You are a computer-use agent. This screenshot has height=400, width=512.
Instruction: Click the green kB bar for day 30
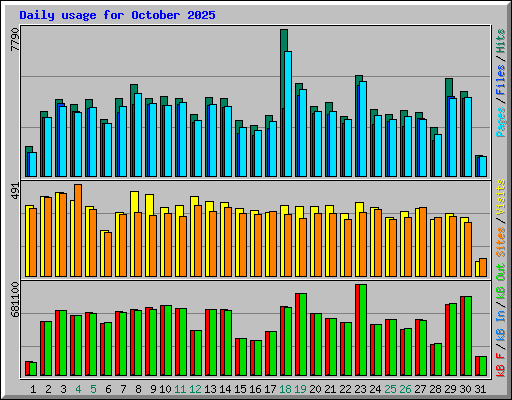[x=468, y=336]
